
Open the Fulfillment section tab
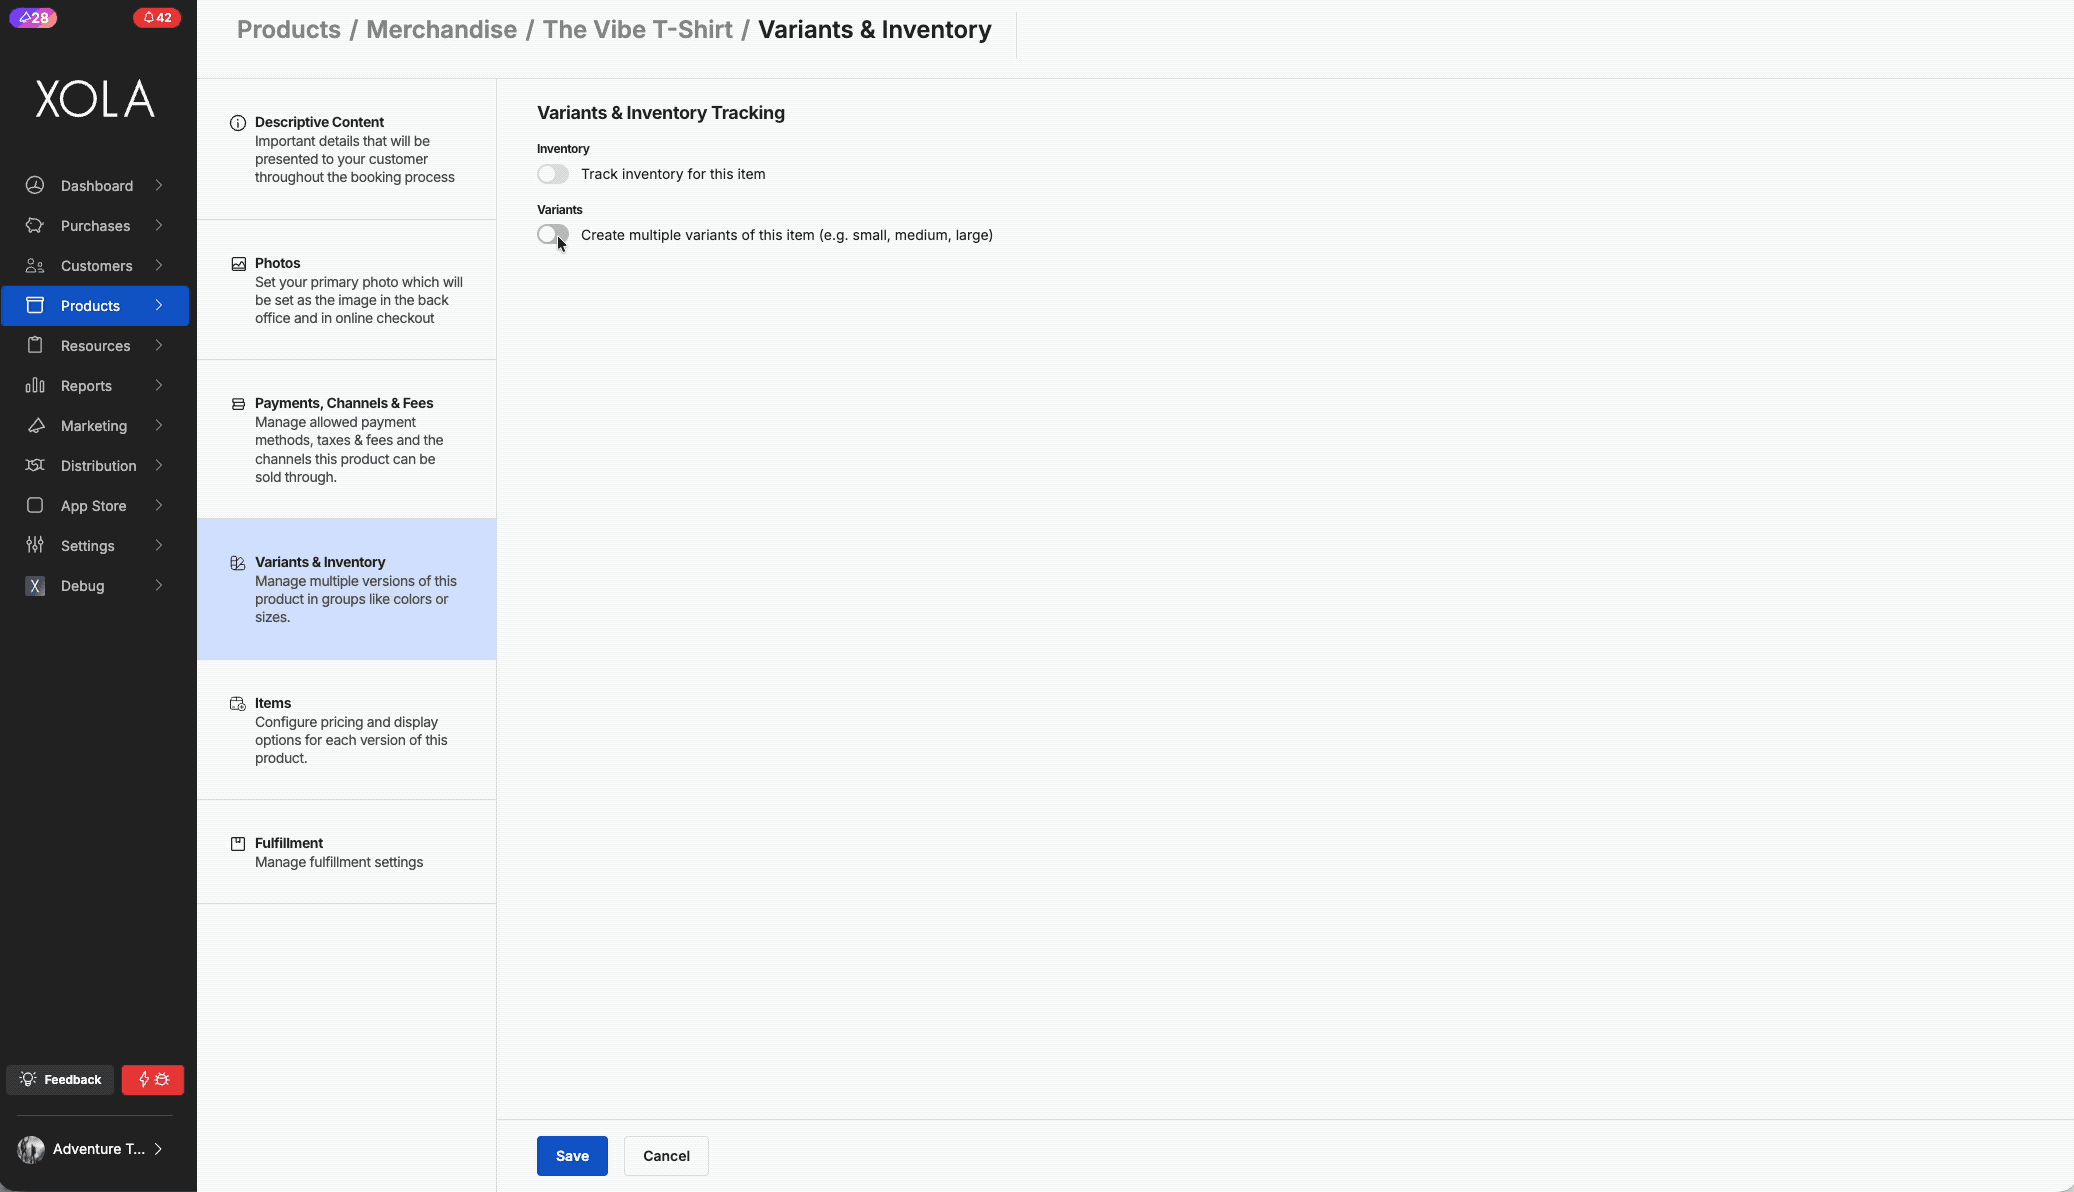tap(346, 852)
